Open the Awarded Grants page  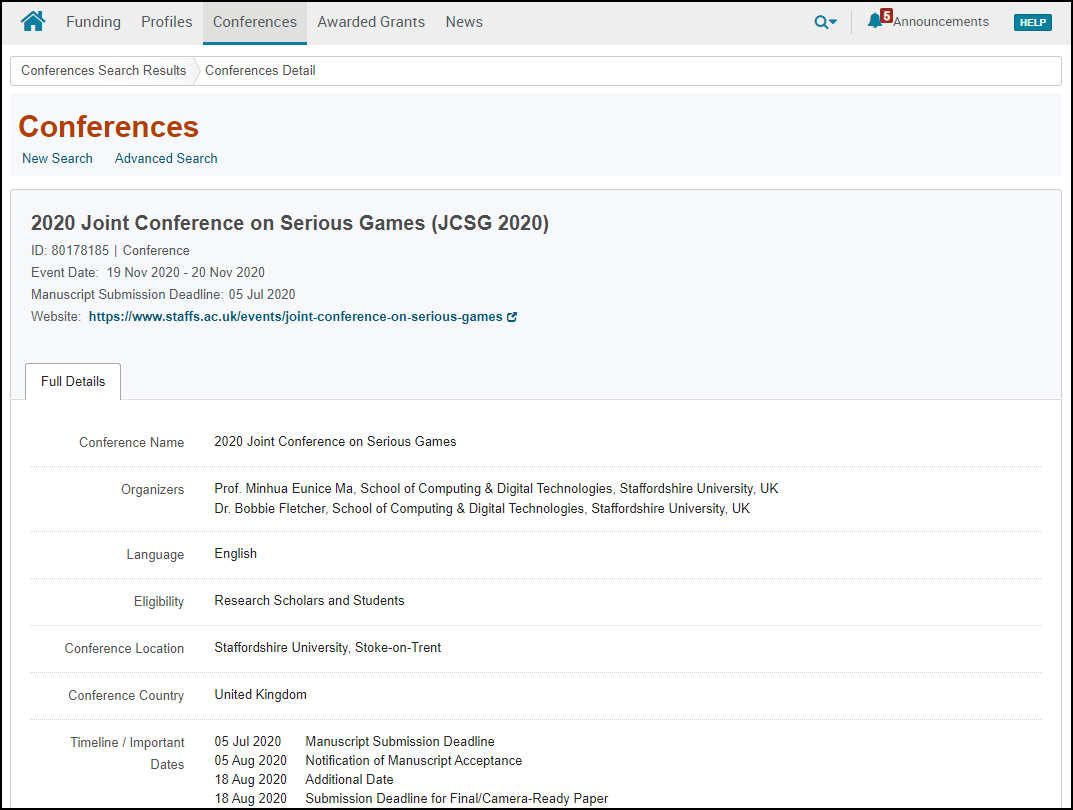coord(371,22)
